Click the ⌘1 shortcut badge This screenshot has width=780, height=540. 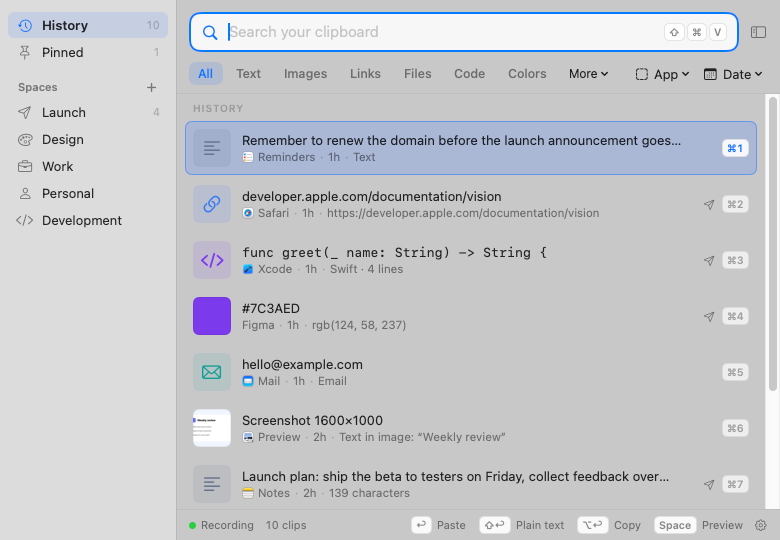pos(735,148)
